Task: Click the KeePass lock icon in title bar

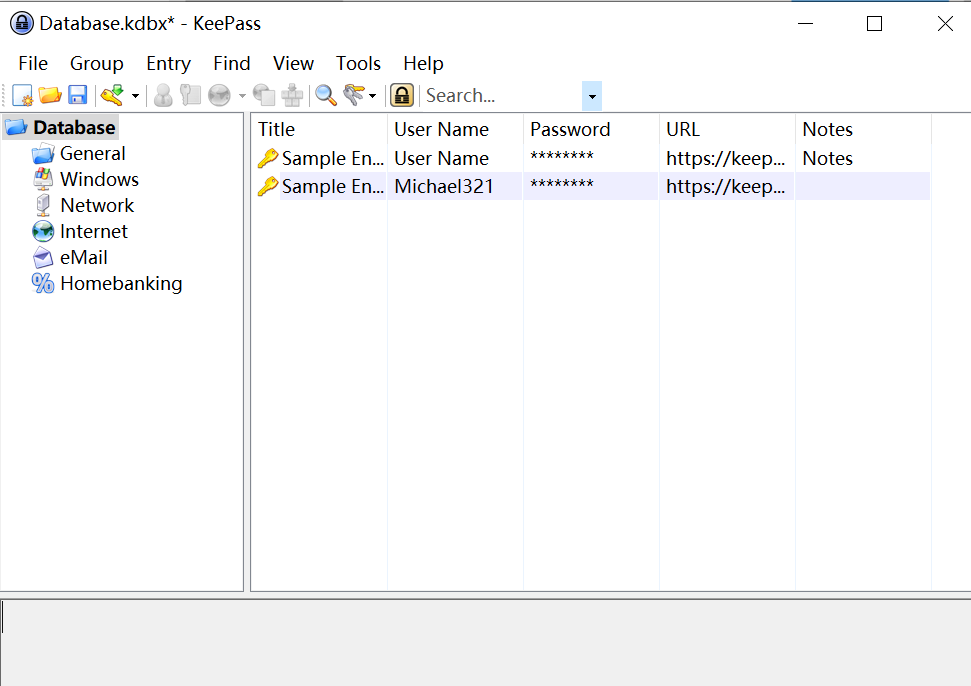Action: click(x=22, y=24)
